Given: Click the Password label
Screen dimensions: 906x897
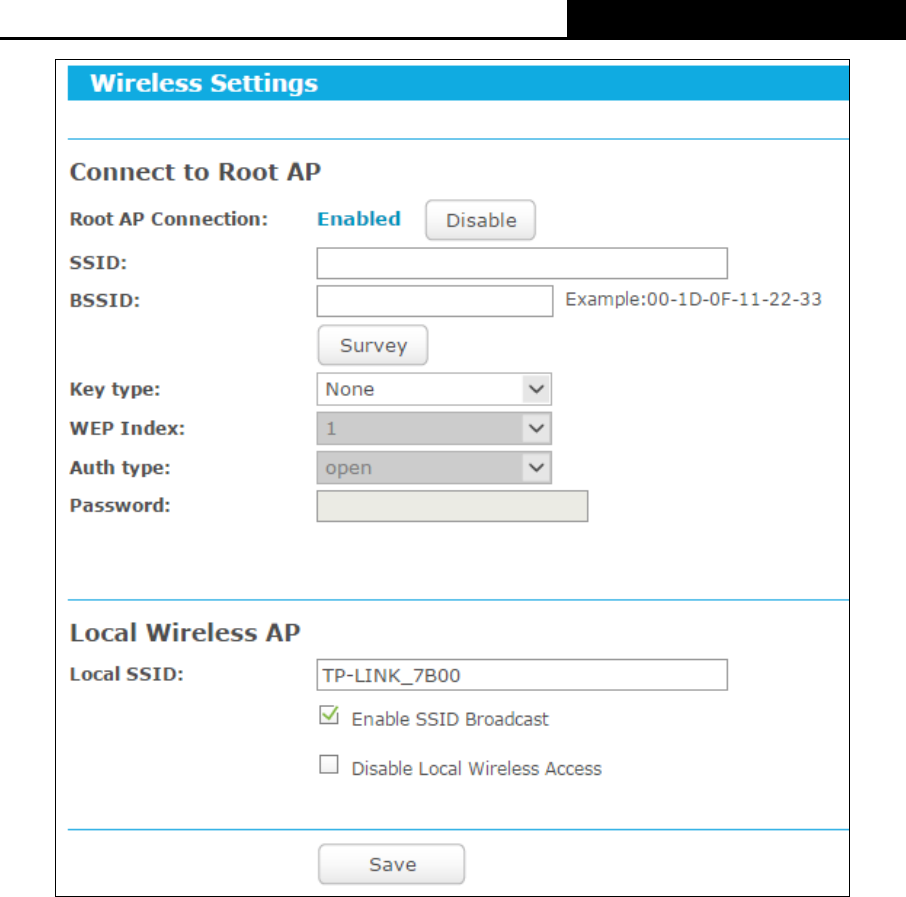Looking at the screenshot, I should point(120,506).
